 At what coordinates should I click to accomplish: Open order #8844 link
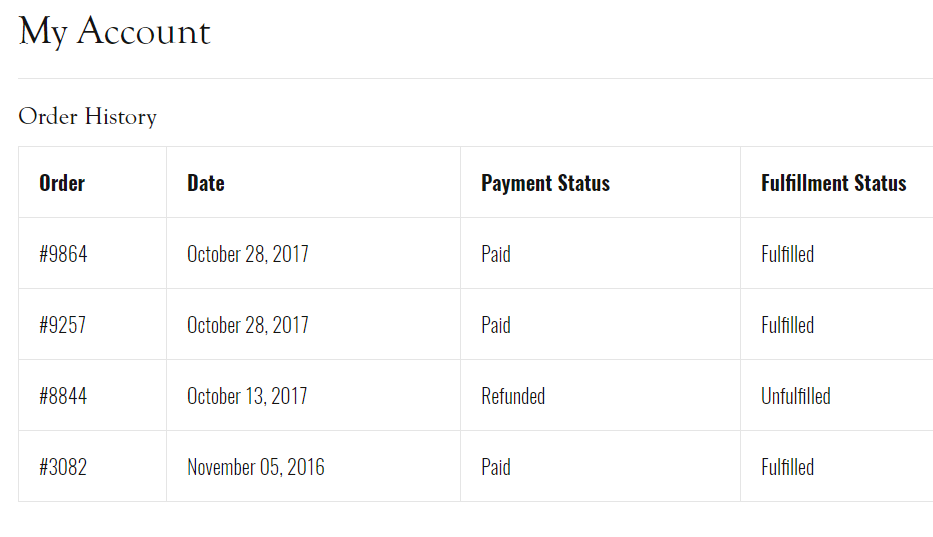63,396
